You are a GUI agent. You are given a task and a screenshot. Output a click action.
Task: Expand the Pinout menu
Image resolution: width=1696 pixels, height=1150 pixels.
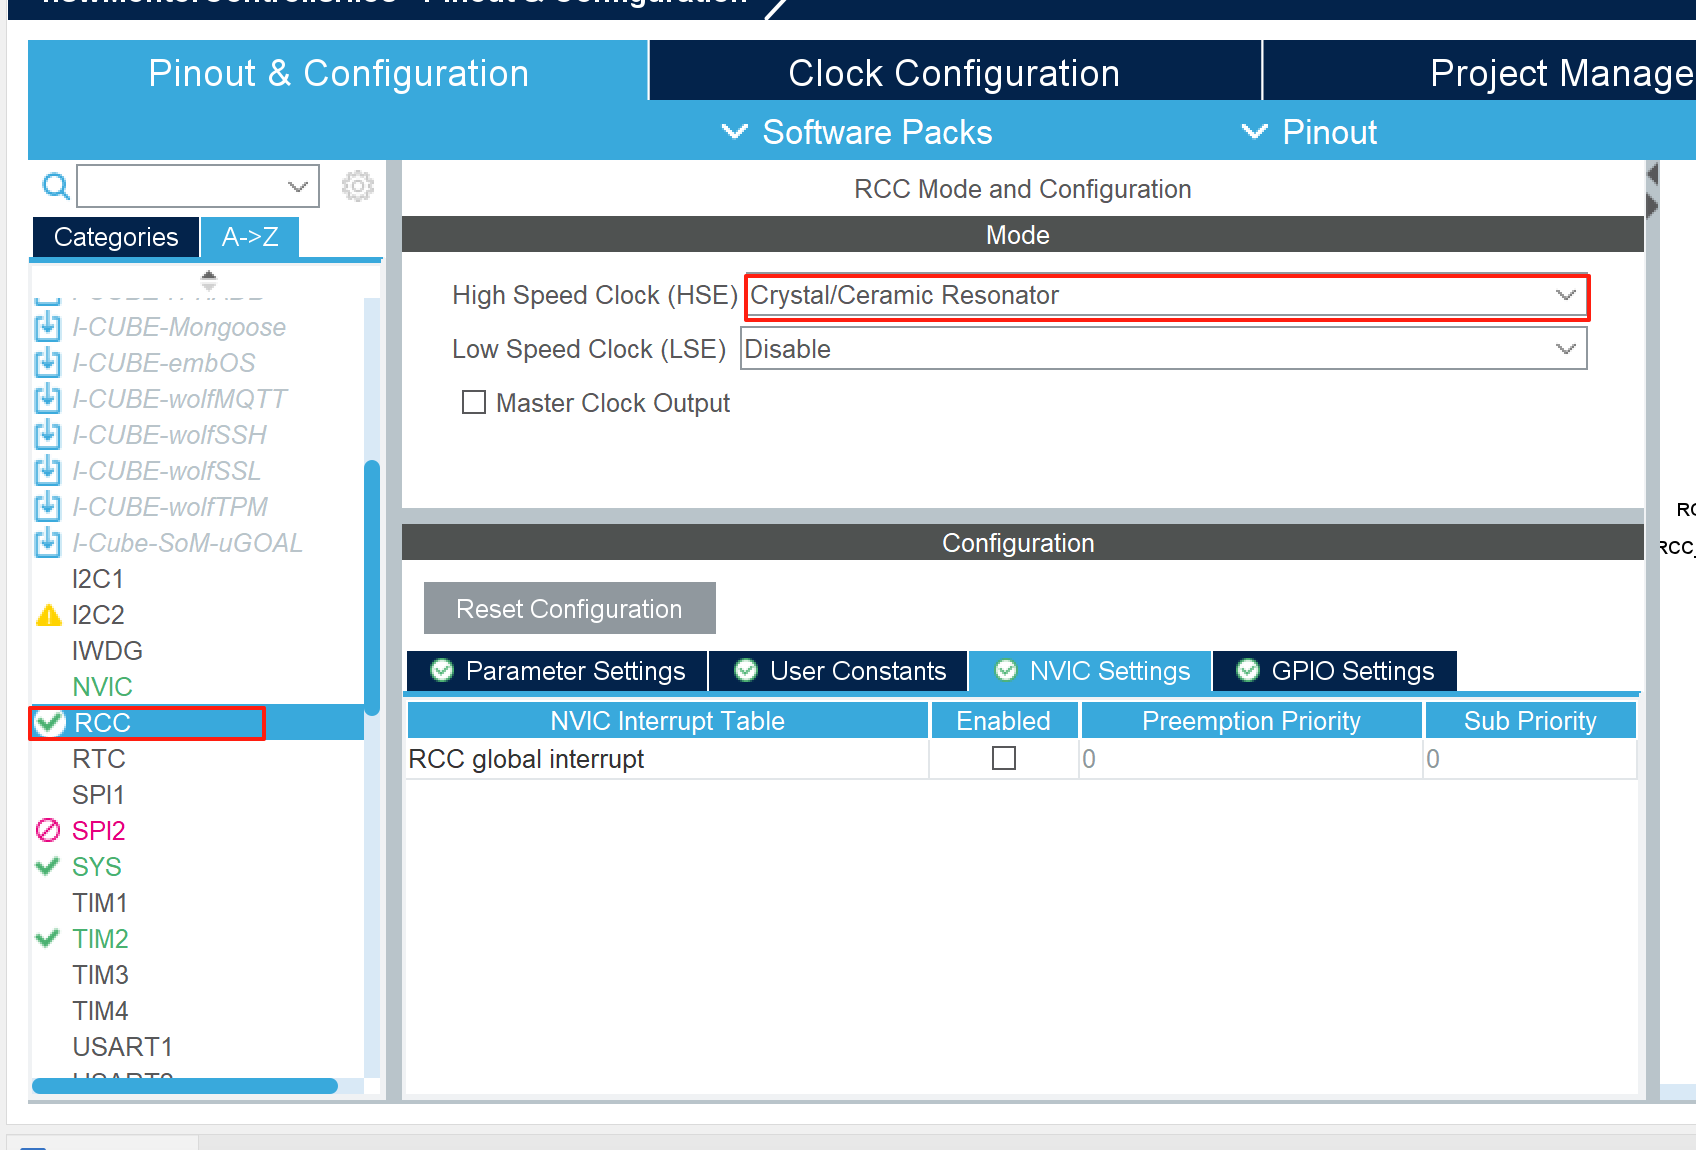pyautogui.click(x=1310, y=132)
